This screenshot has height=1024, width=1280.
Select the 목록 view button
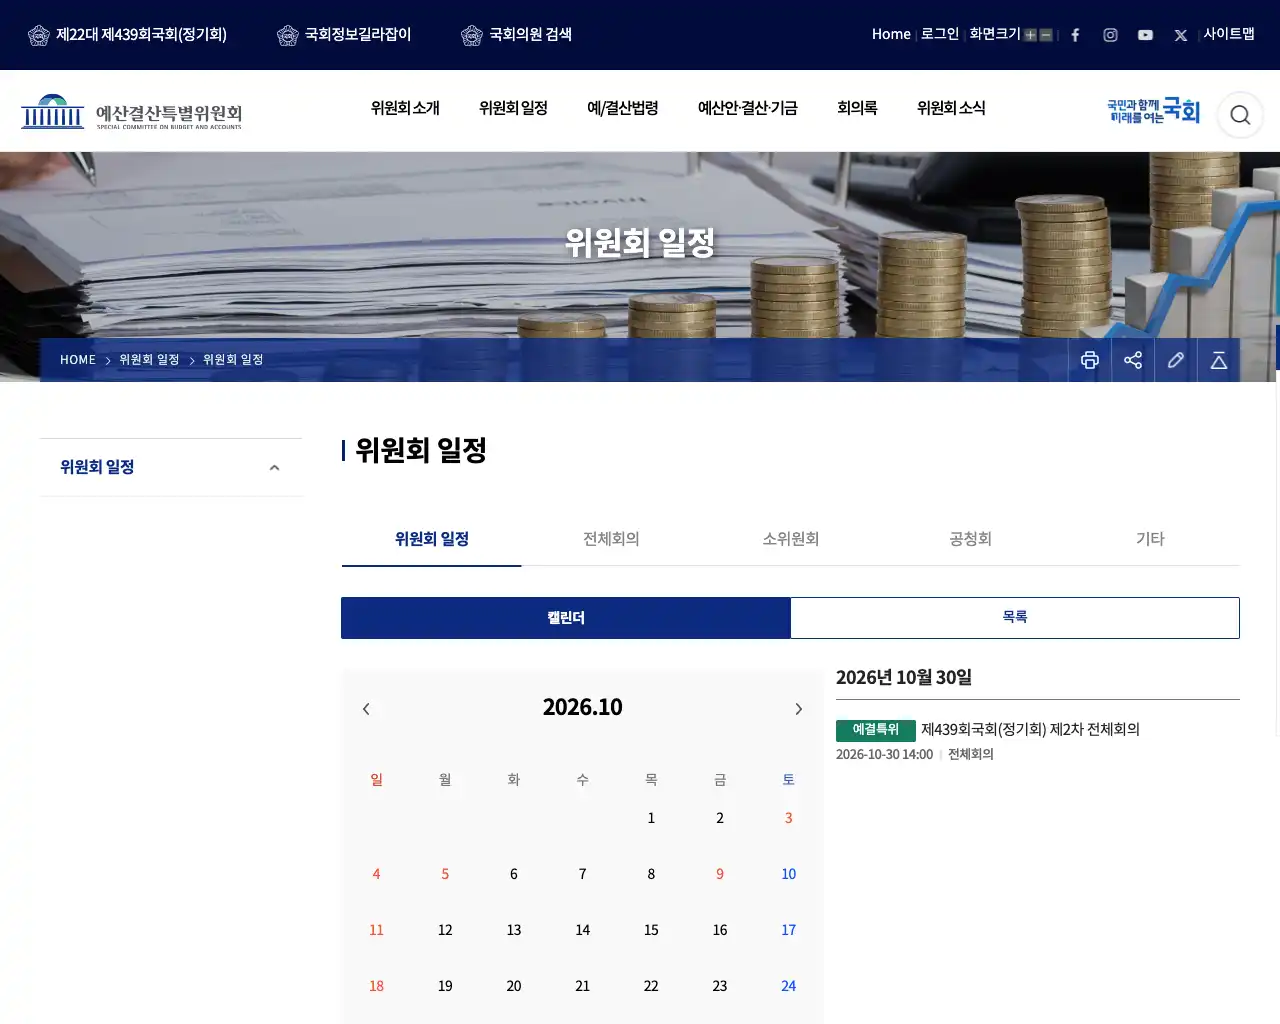pos(1015,618)
